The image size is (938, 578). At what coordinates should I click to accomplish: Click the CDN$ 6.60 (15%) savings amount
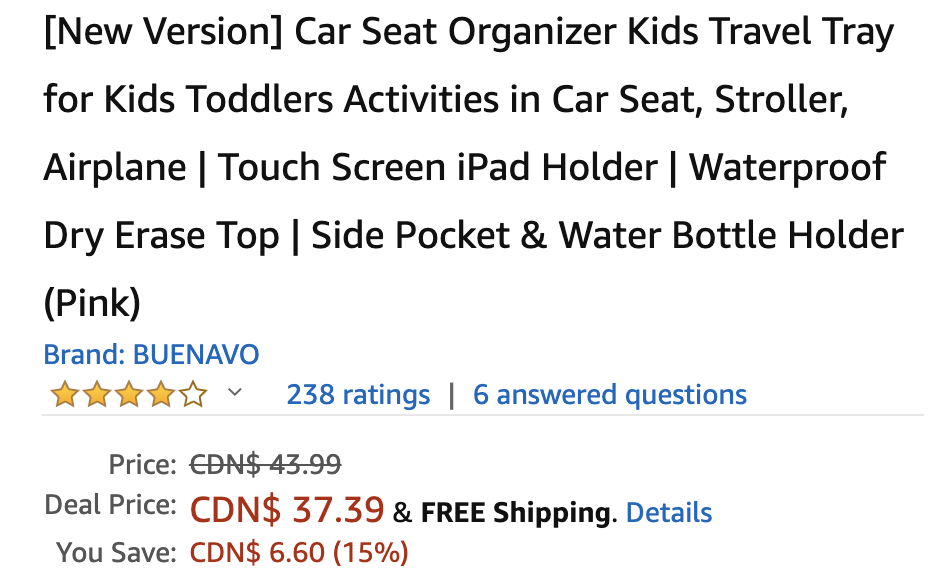click(299, 552)
